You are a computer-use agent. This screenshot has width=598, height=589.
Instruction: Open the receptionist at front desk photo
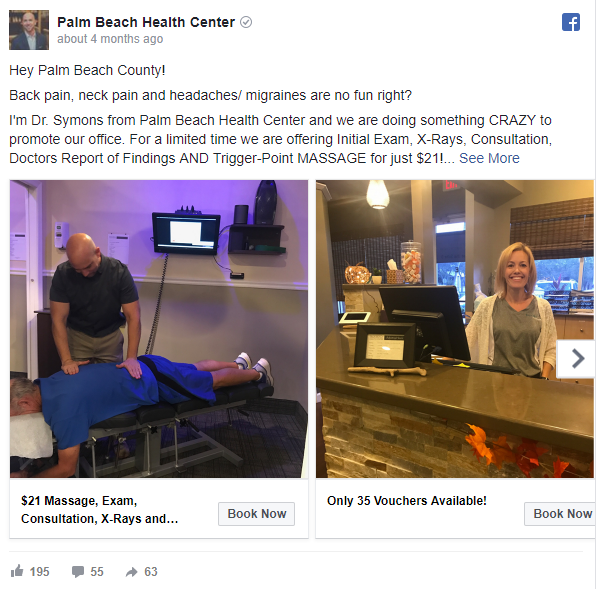(x=455, y=329)
